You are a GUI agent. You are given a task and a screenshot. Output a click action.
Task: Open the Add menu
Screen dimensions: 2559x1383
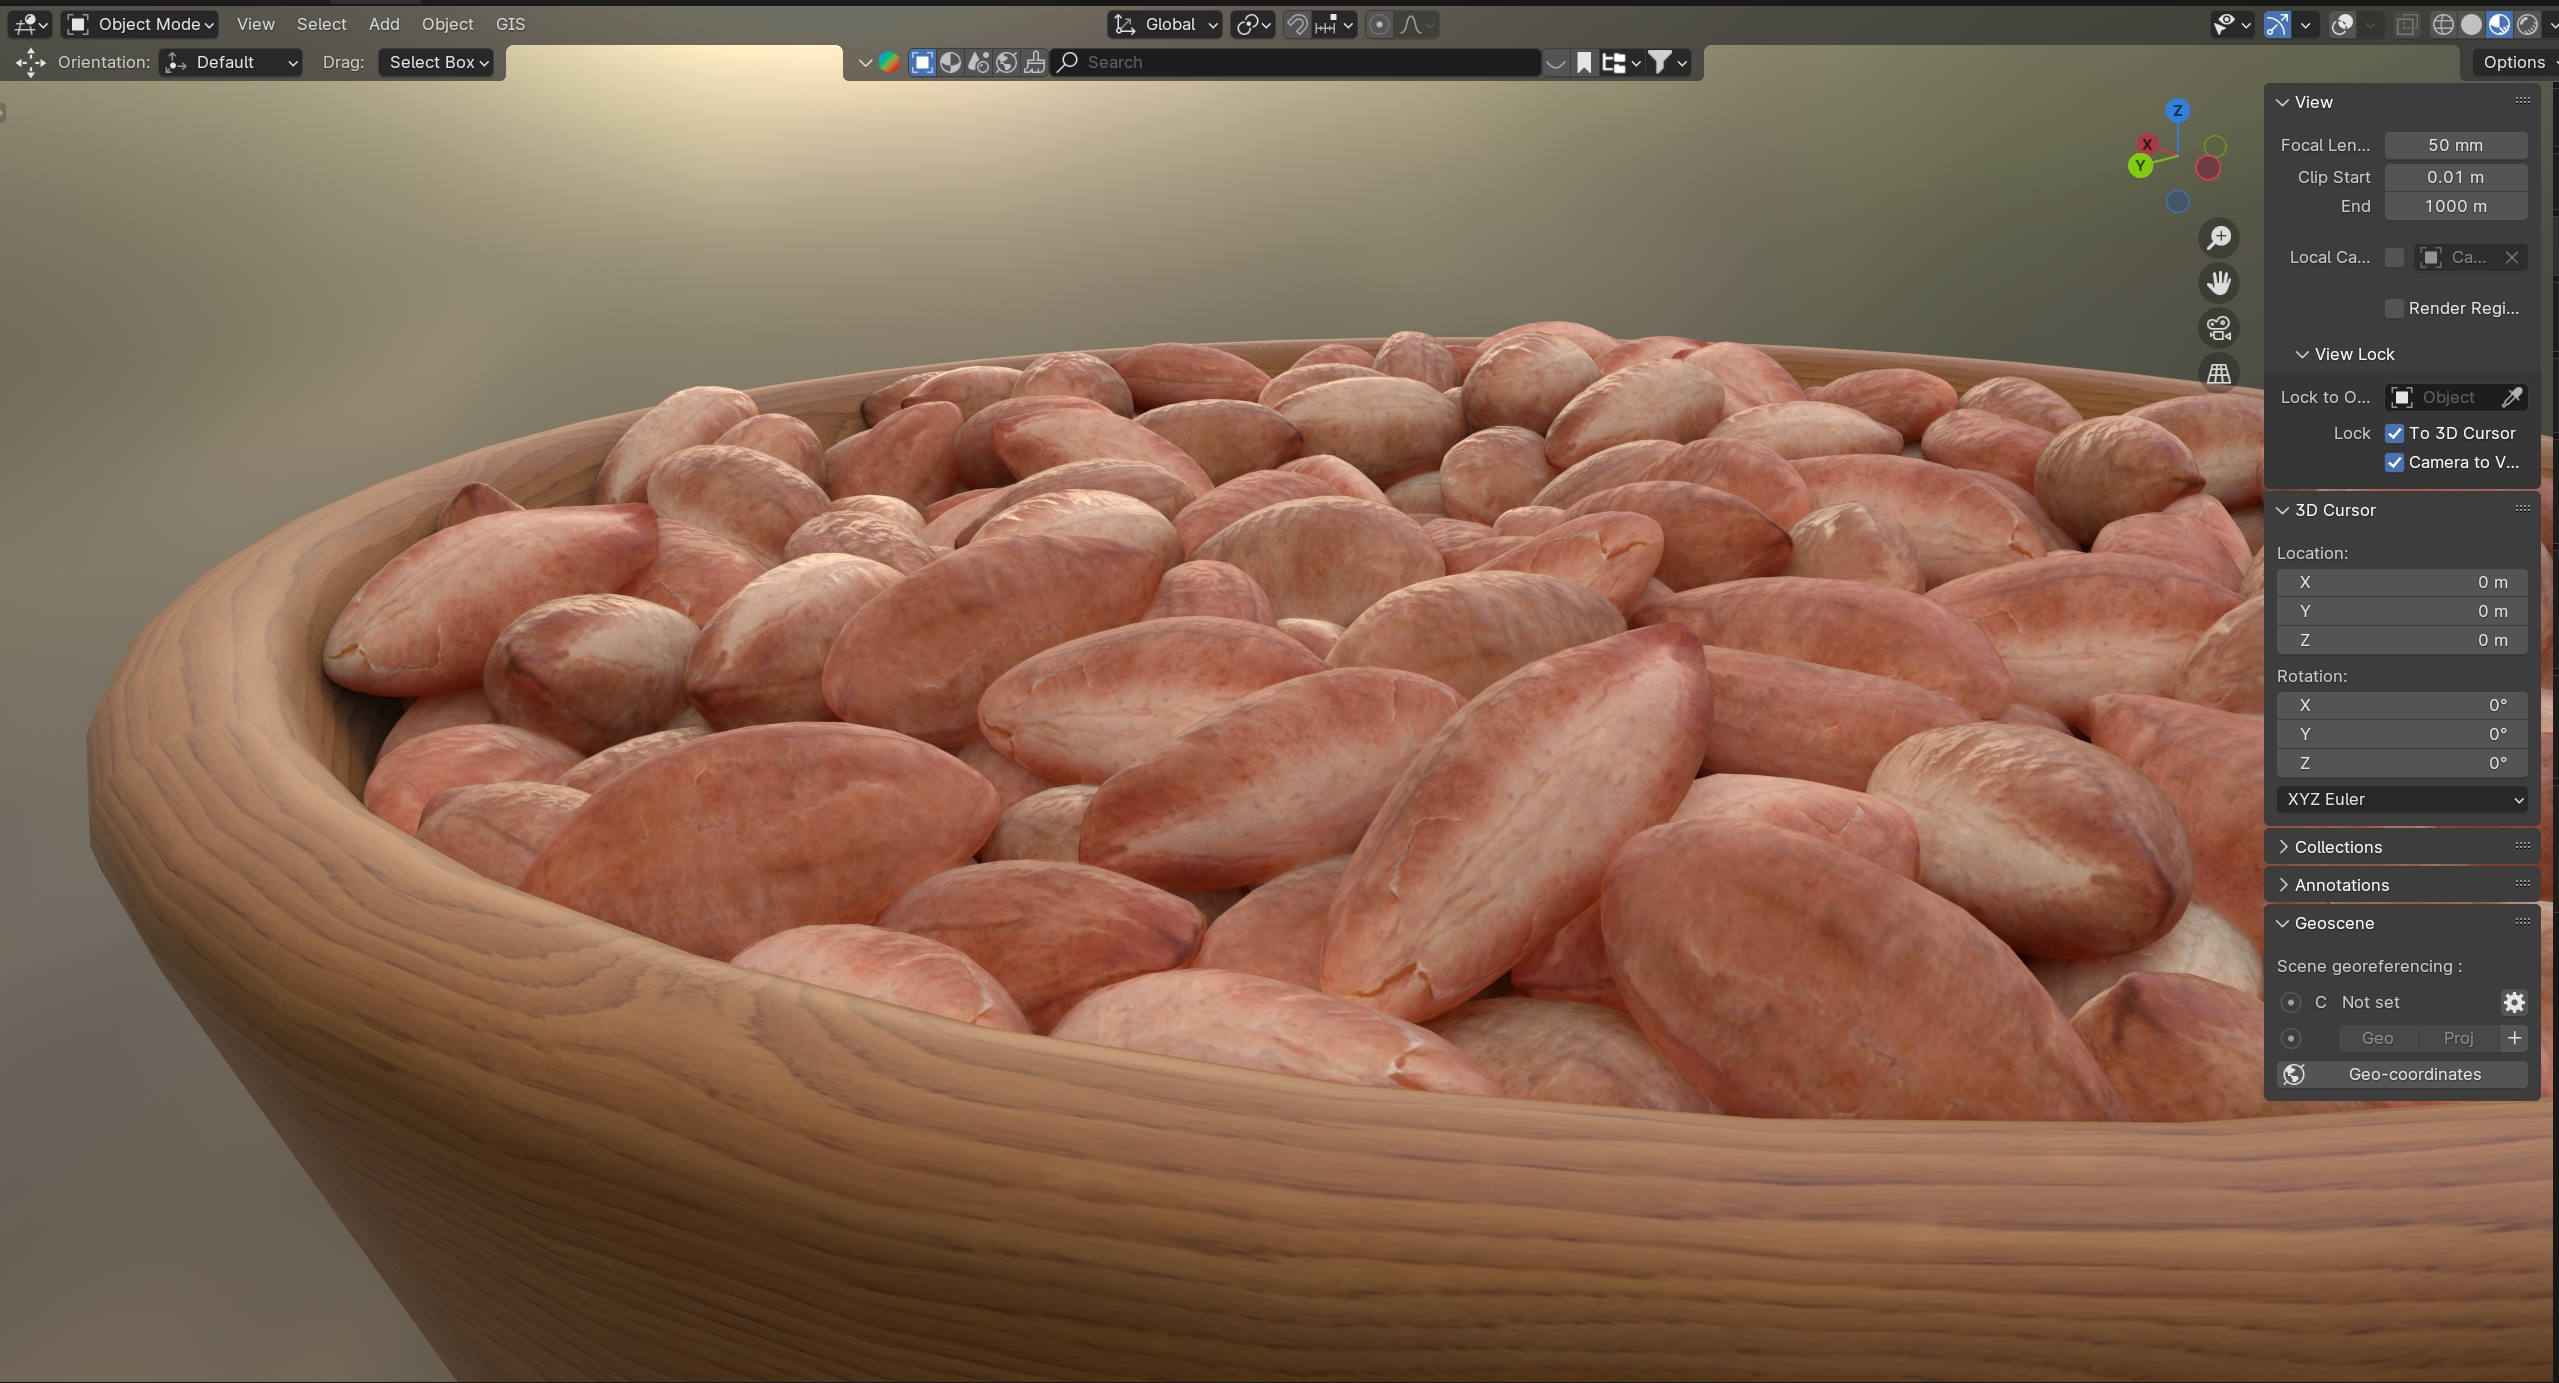click(x=383, y=24)
